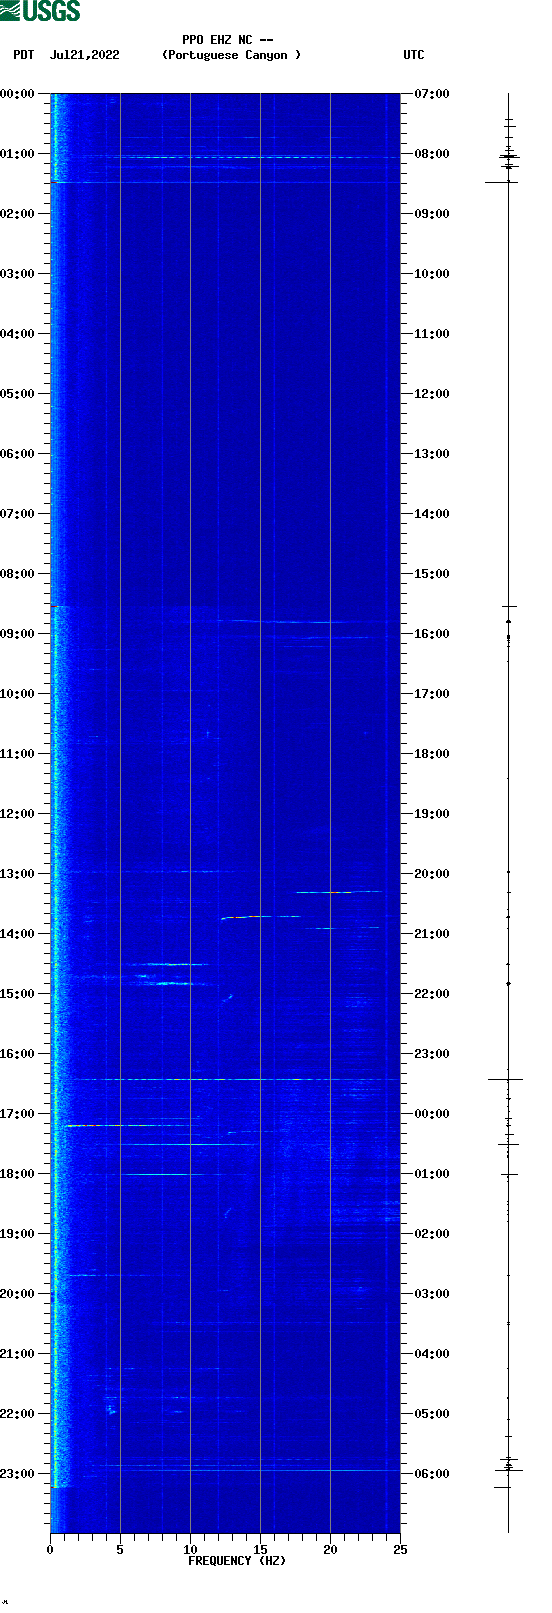This screenshot has width=552, height=1613.
Task: Click the 5 Hz axis tick label
Action: (x=120, y=1549)
